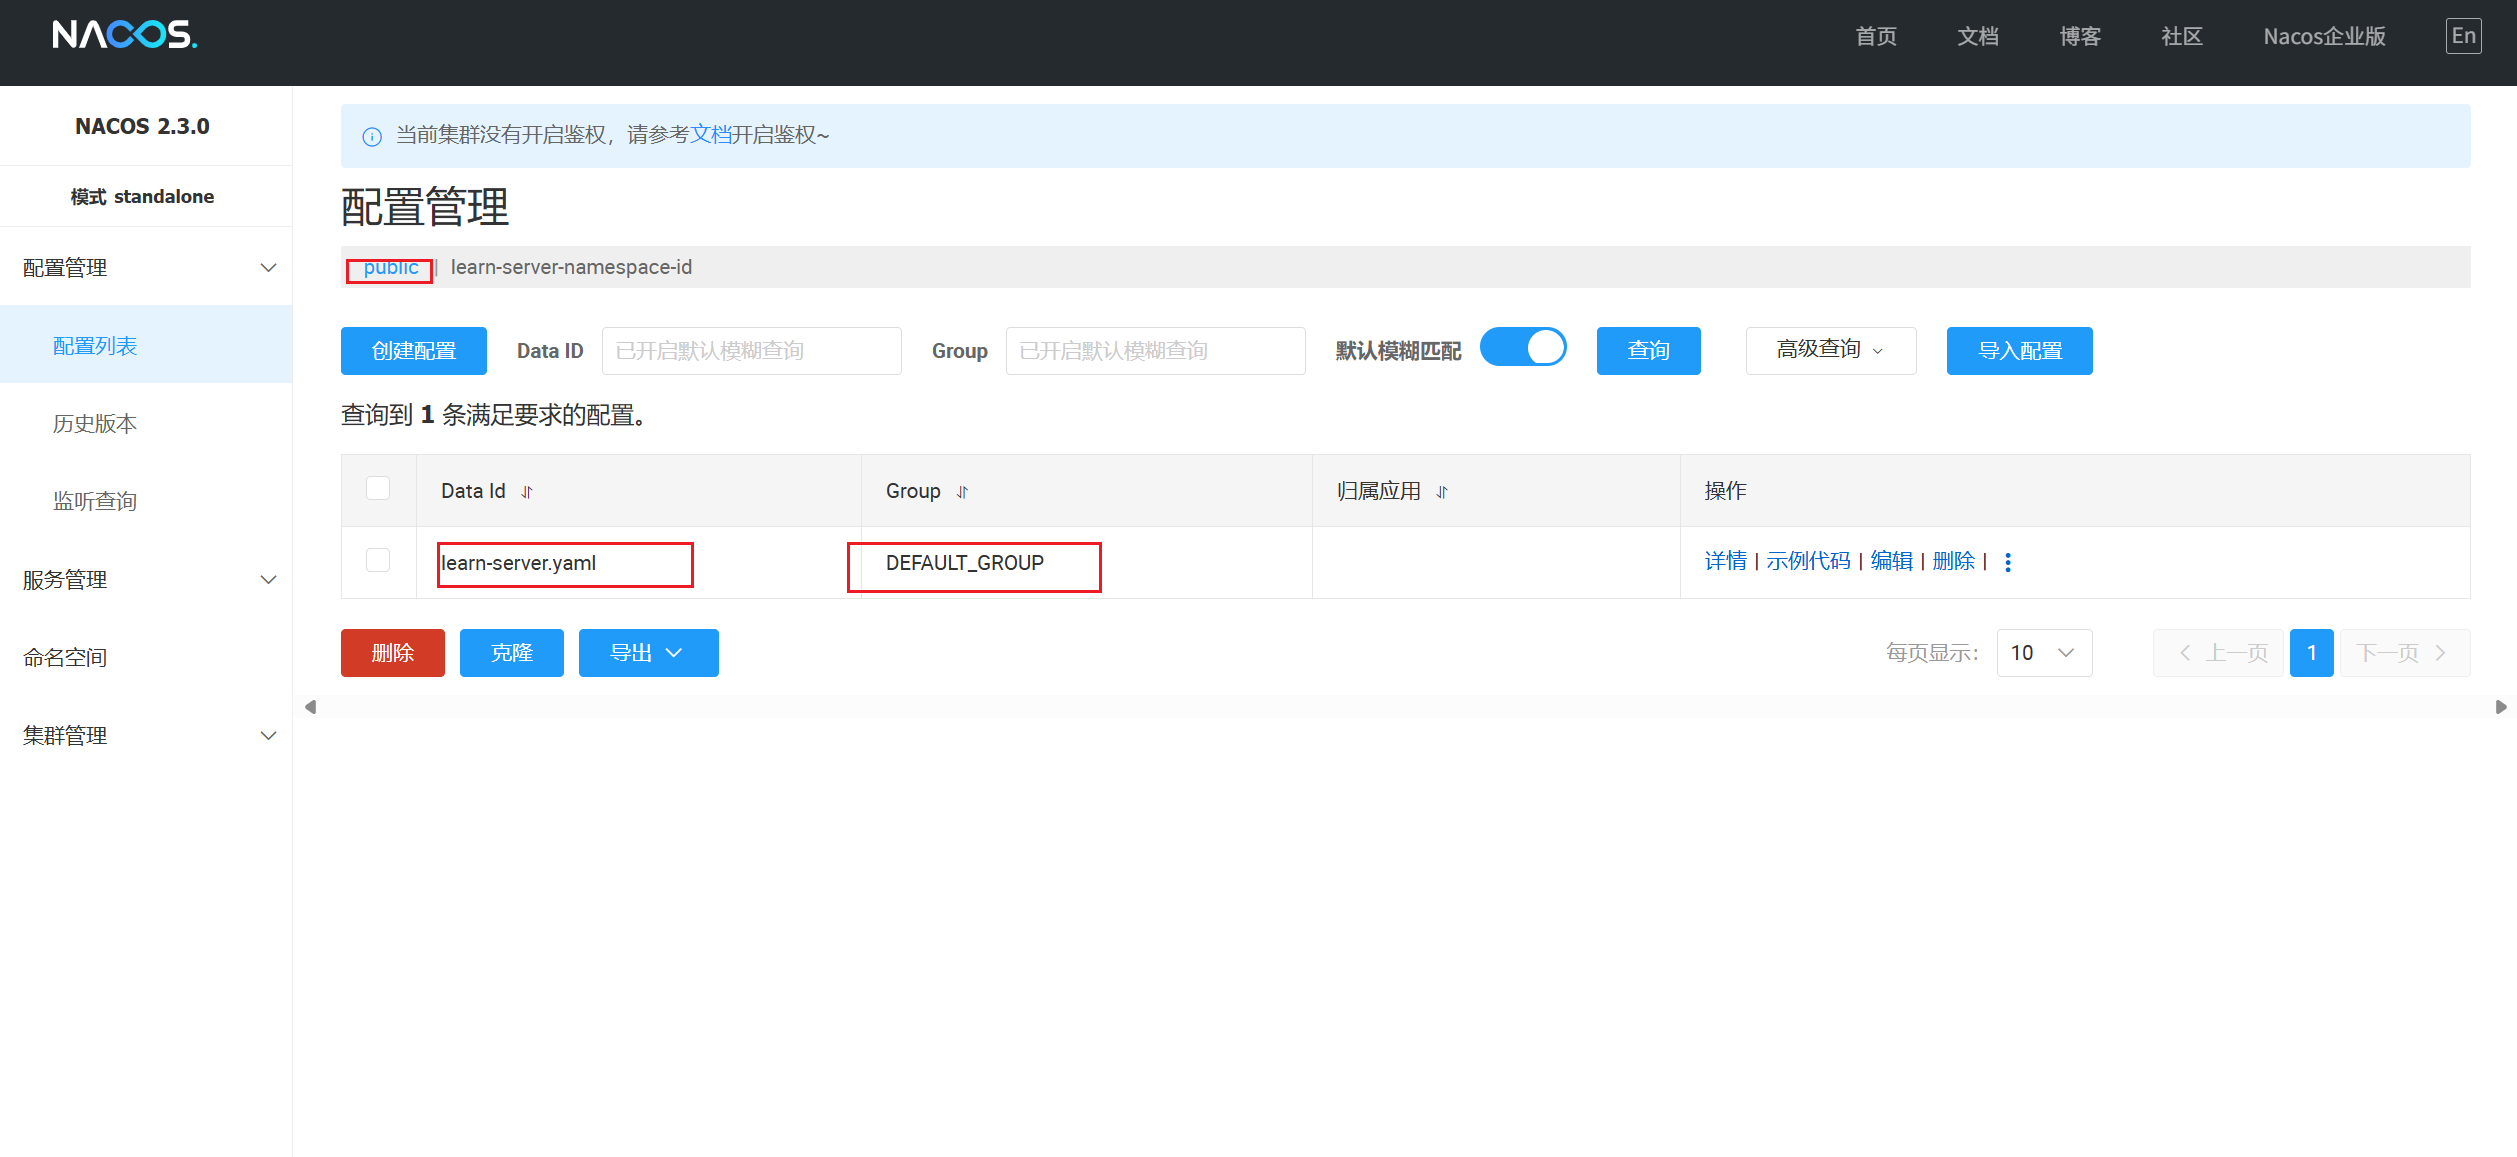Open the three-dot more actions menu
2517x1157 pixels.
pos(2008,562)
